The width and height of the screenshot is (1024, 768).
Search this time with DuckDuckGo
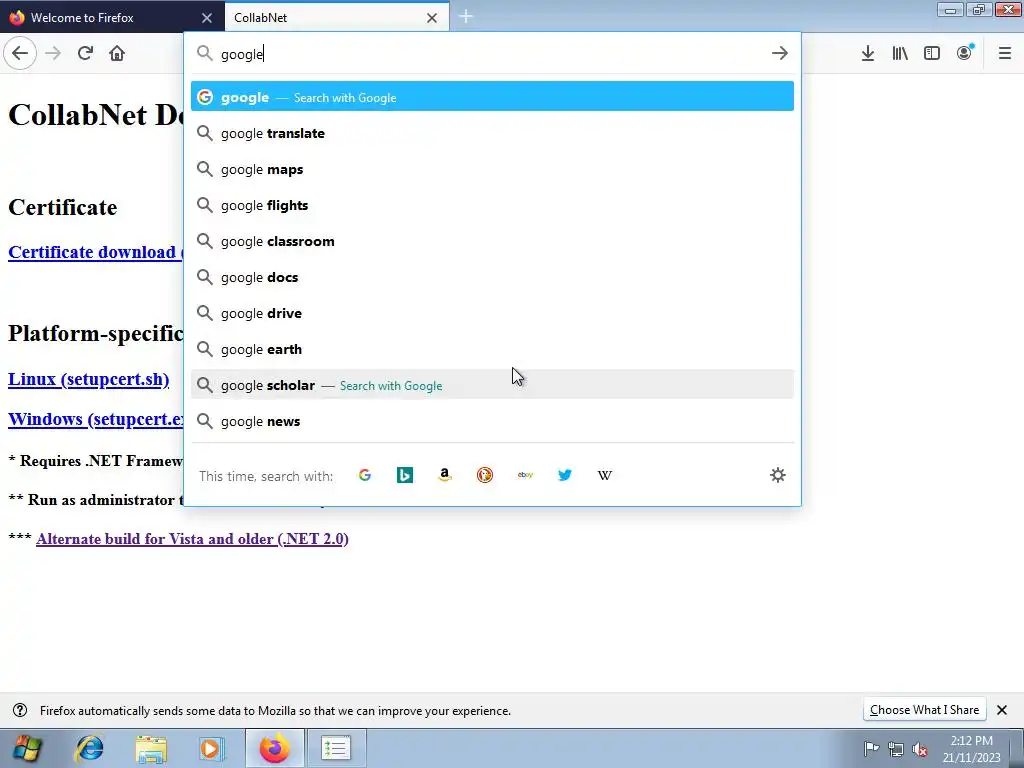[485, 475]
